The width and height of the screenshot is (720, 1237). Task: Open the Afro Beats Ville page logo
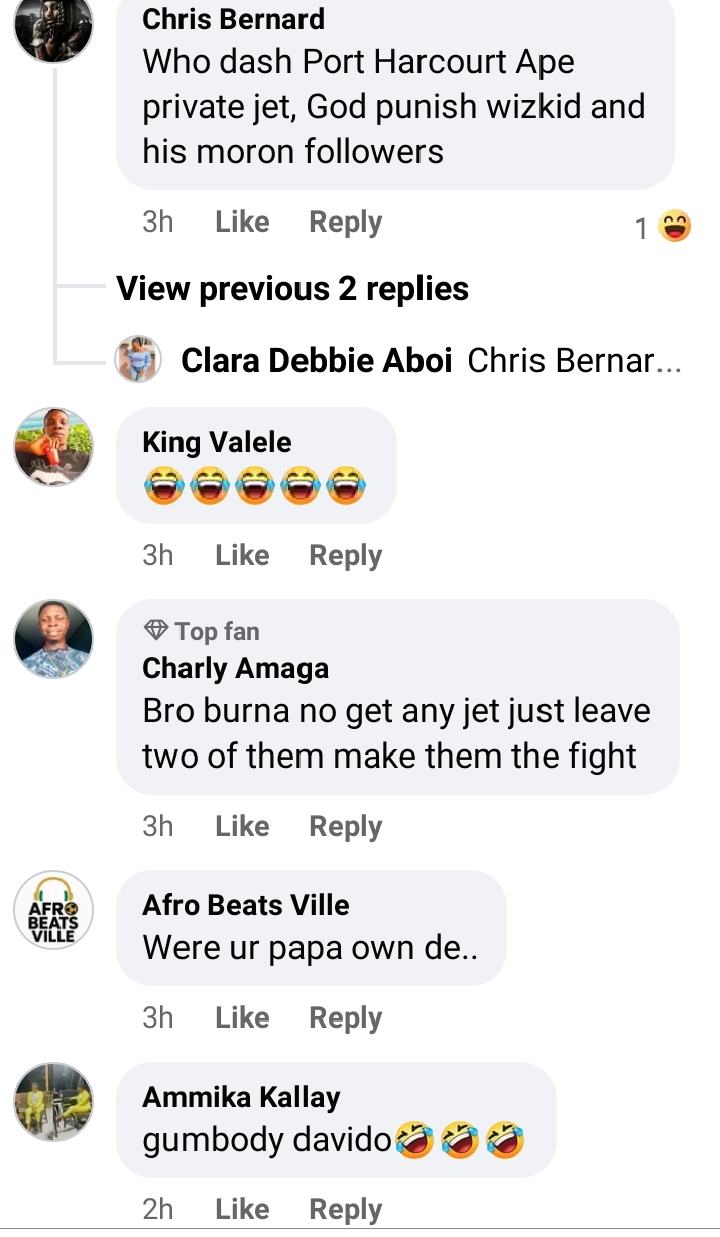click(53, 909)
